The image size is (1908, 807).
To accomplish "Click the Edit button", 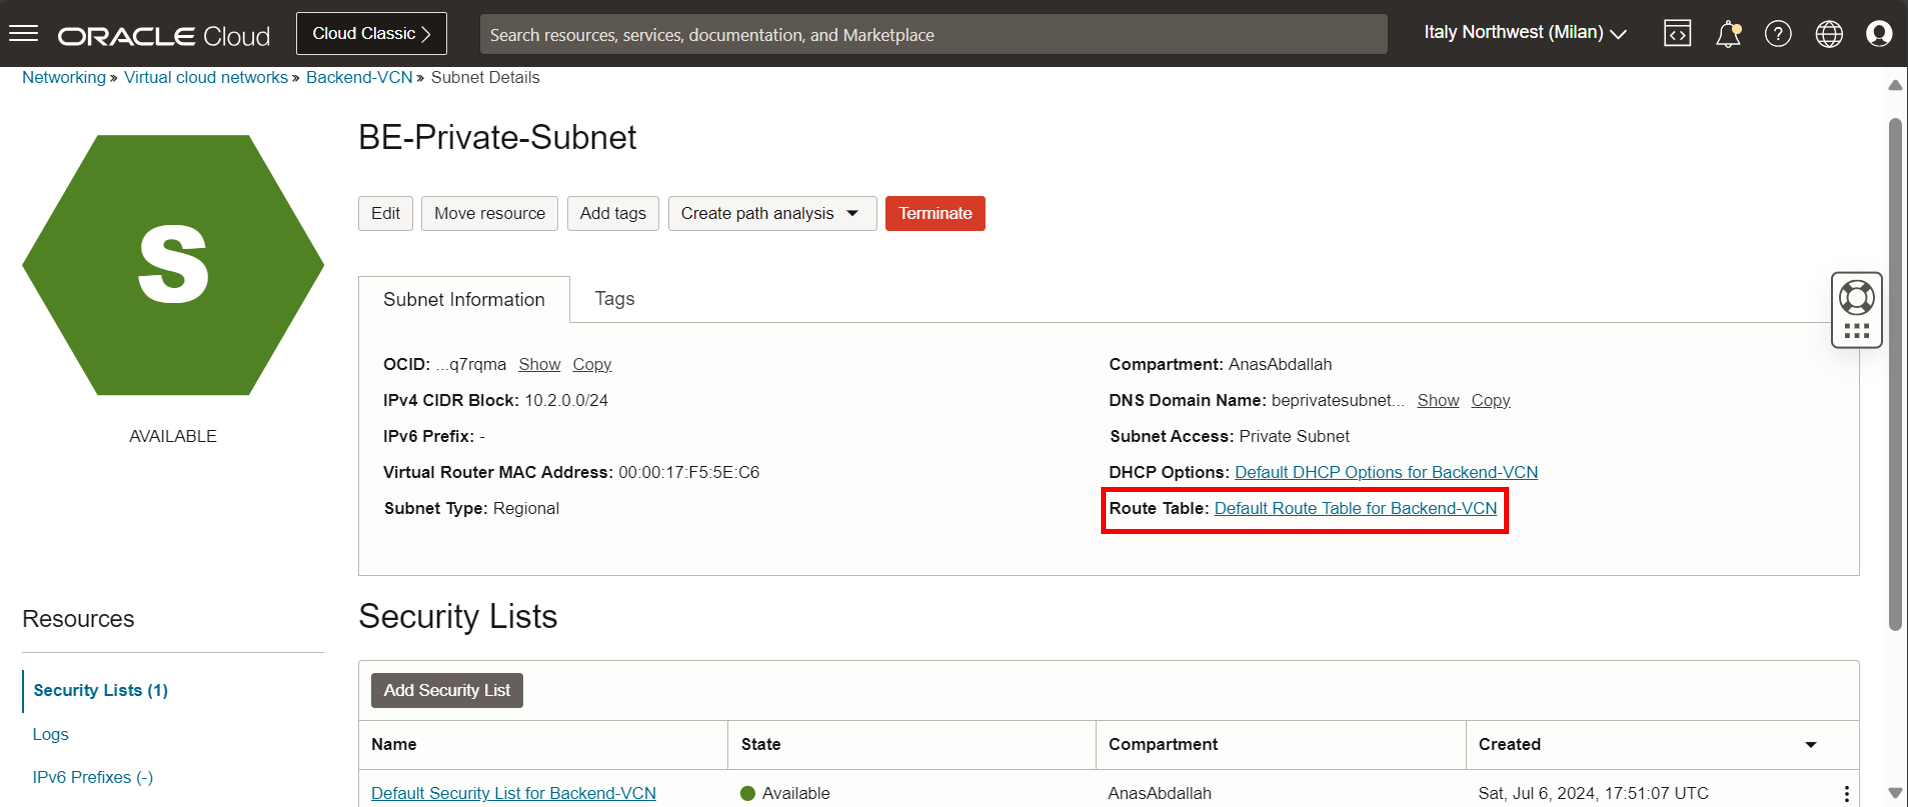I will point(385,213).
